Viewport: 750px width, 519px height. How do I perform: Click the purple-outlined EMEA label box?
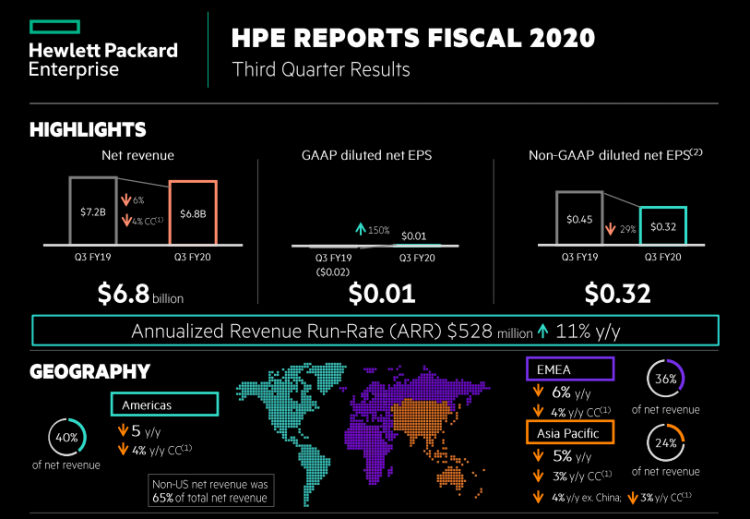570,369
